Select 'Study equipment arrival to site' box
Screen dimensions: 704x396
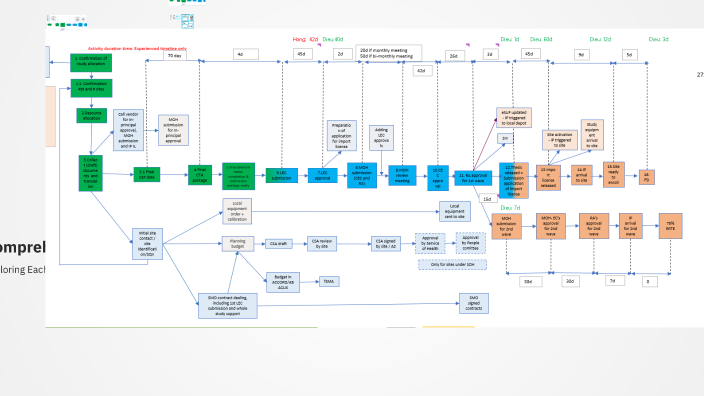click(592, 135)
